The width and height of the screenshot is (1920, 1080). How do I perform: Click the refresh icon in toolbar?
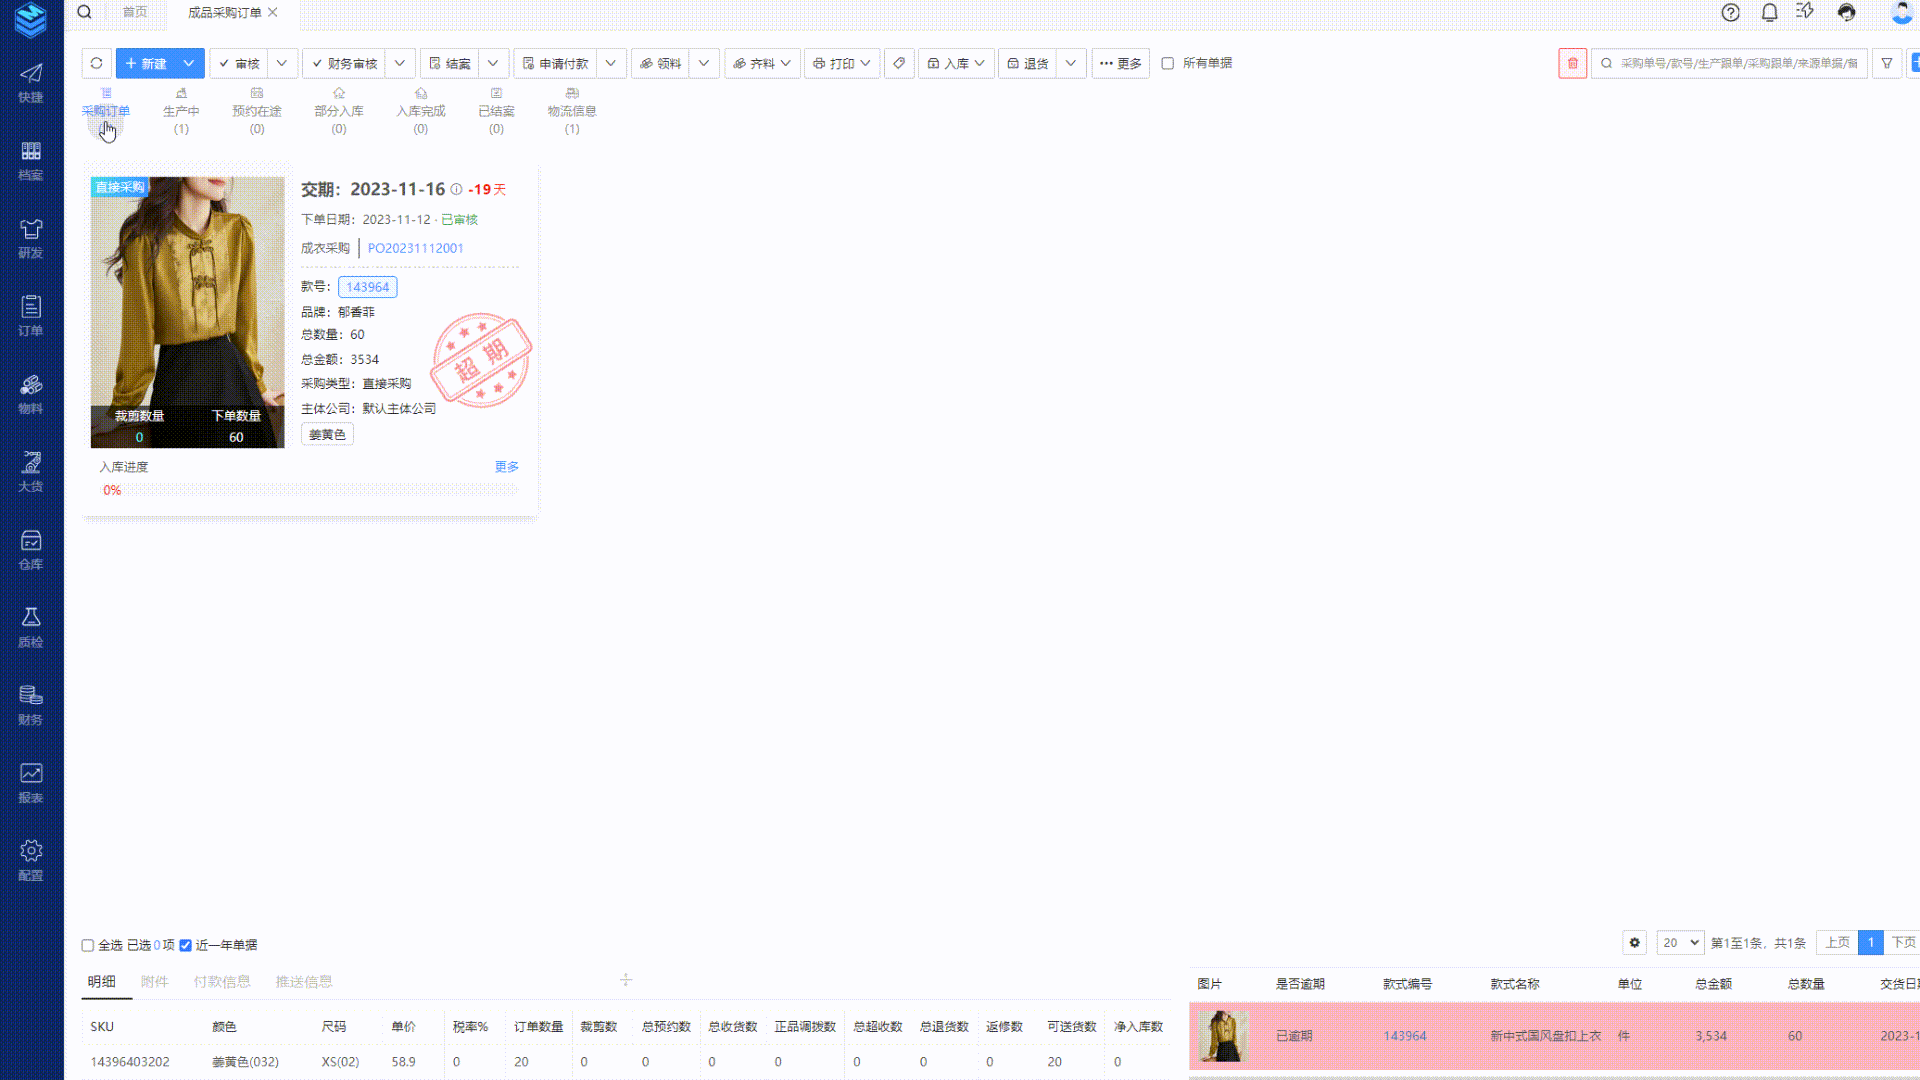96,63
